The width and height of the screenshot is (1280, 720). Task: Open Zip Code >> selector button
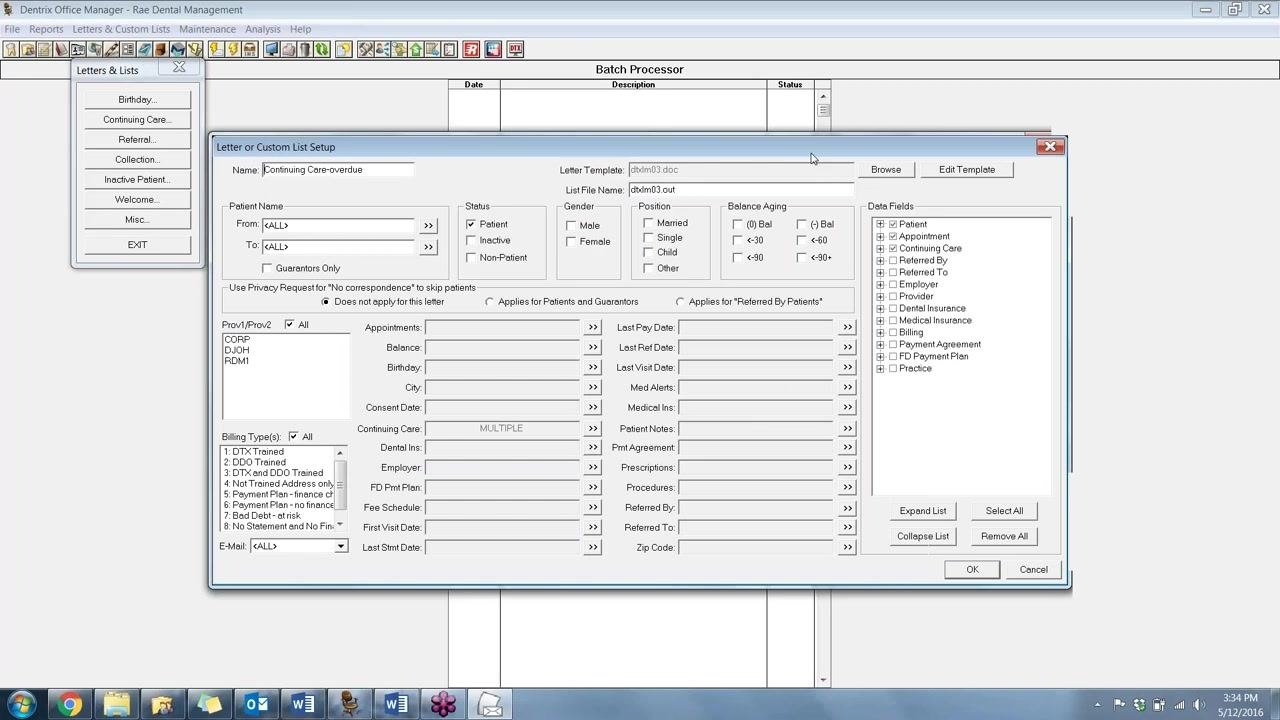coord(847,547)
